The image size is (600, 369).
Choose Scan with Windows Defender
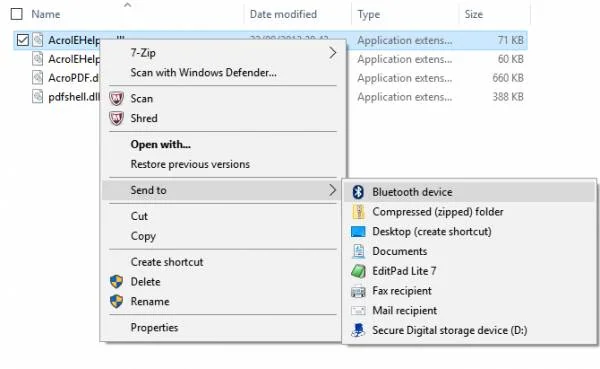(204, 72)
